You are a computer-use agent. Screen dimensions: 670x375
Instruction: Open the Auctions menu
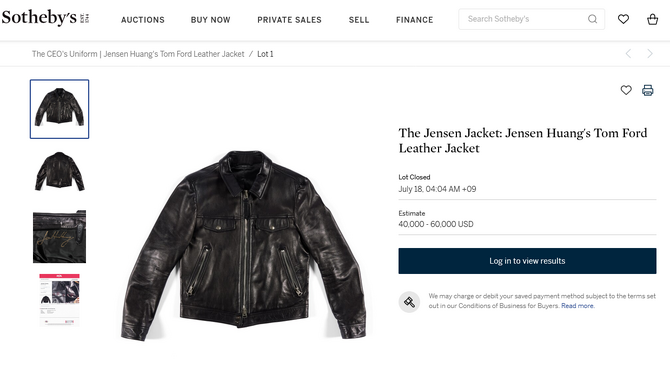[x=143, y=20]
